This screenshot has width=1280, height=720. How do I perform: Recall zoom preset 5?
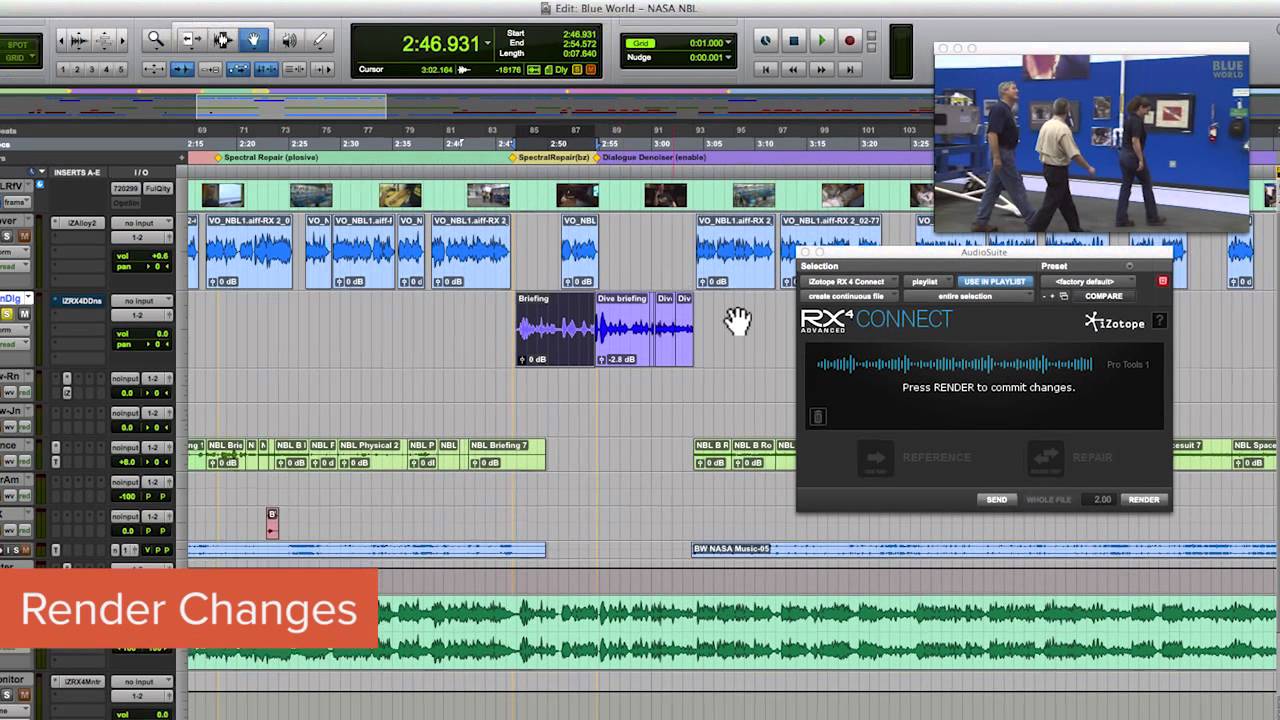point(121,69)
